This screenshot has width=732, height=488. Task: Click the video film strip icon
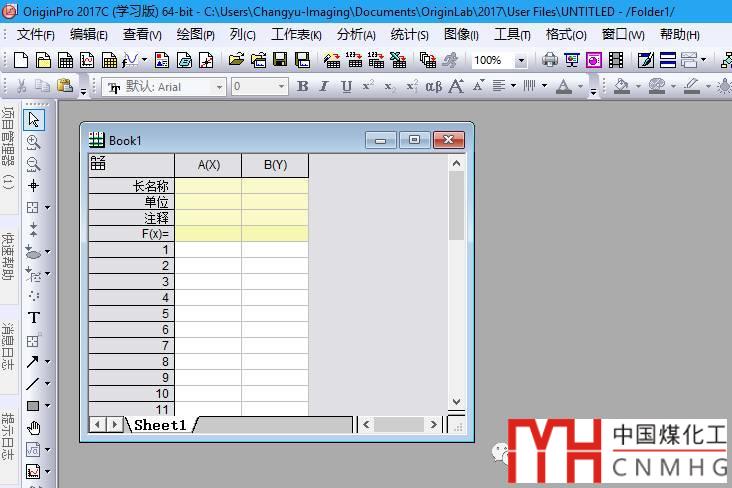[x=616, y=60]
